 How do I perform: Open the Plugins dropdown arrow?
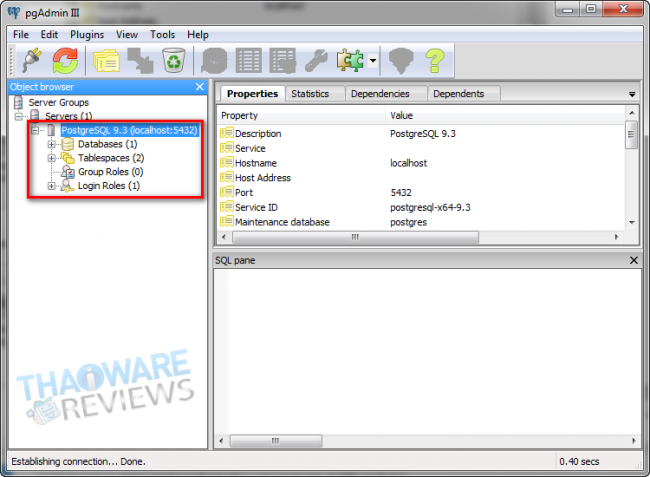373,61
